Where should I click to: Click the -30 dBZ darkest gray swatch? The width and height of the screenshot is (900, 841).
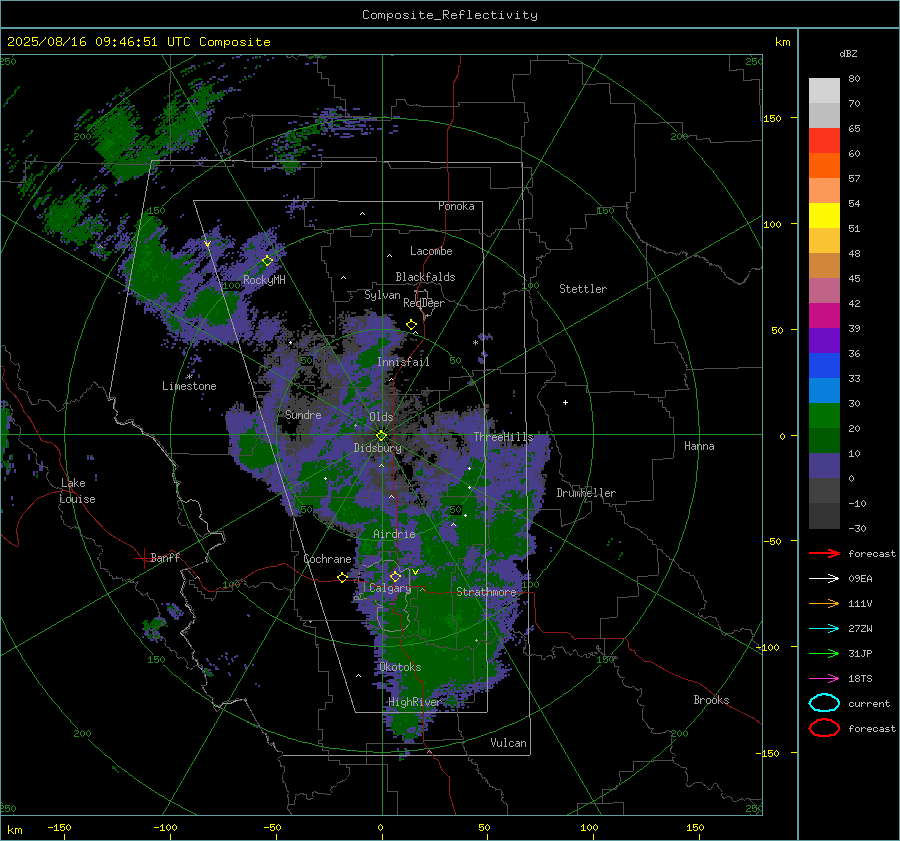pos(824,516)
